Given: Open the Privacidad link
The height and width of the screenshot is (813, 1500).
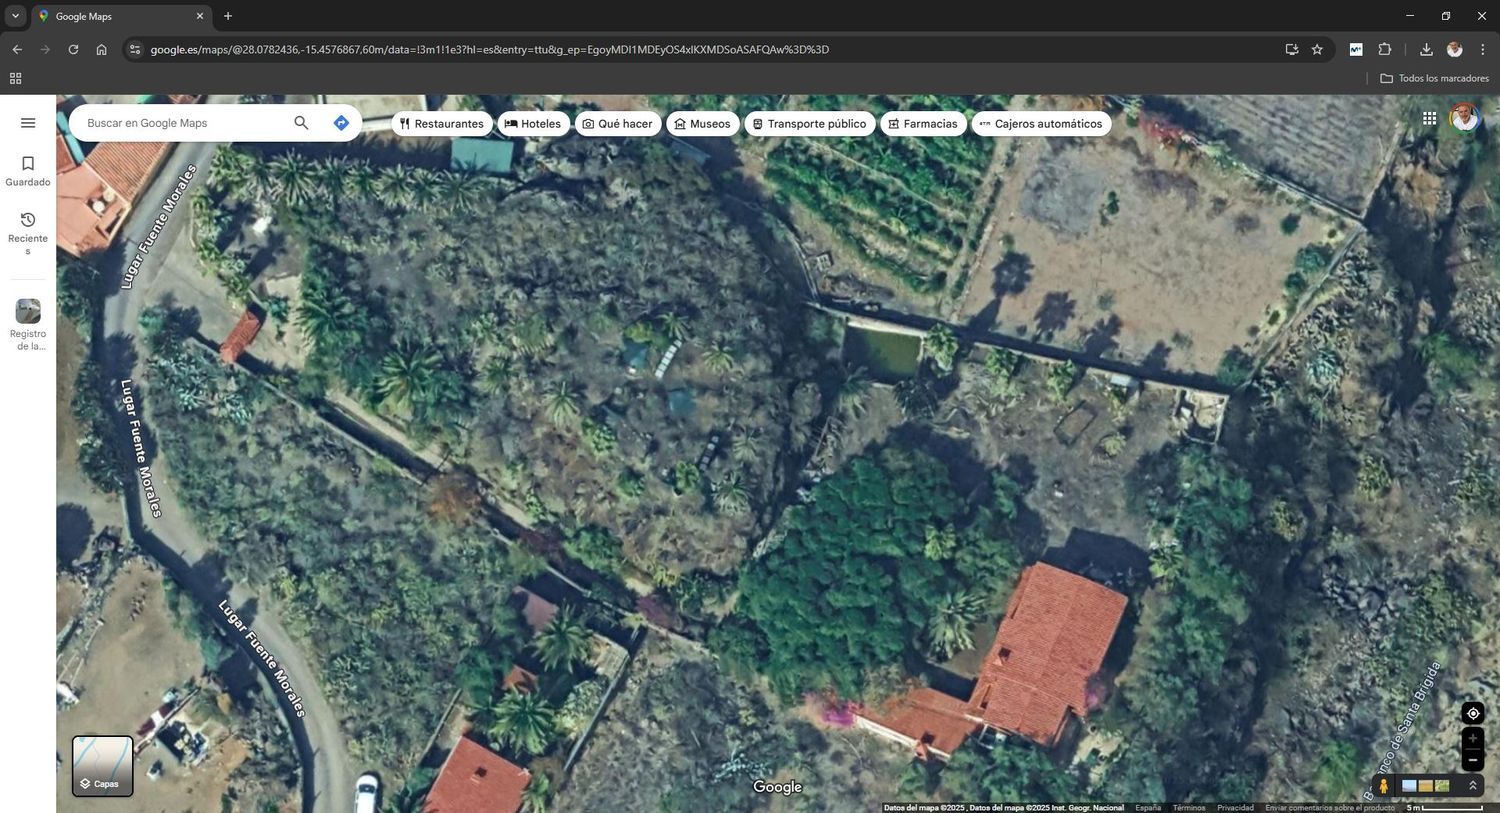Looking at the screenshot, I should click(1235, 808).
